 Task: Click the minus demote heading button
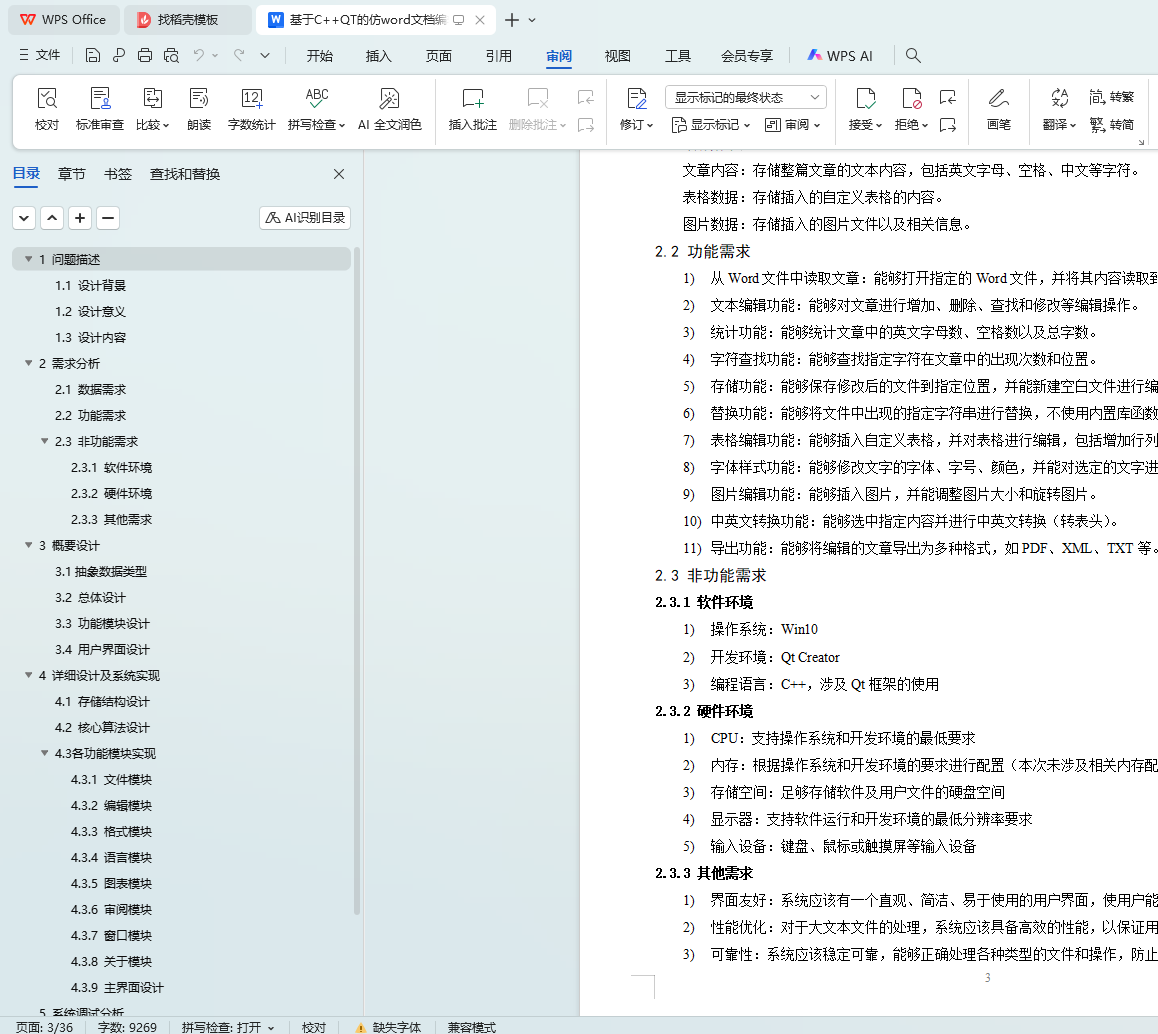point(108,218)
